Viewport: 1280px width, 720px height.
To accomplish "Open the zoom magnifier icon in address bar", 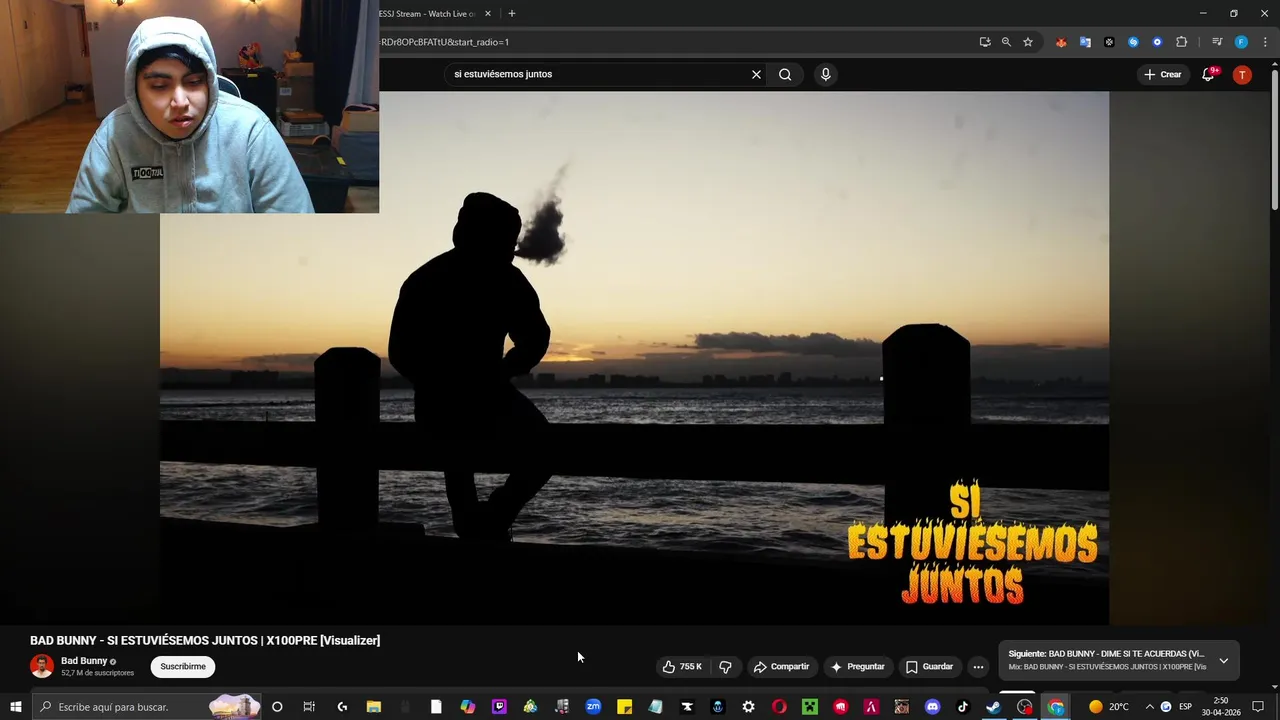I will (1006, 42).
